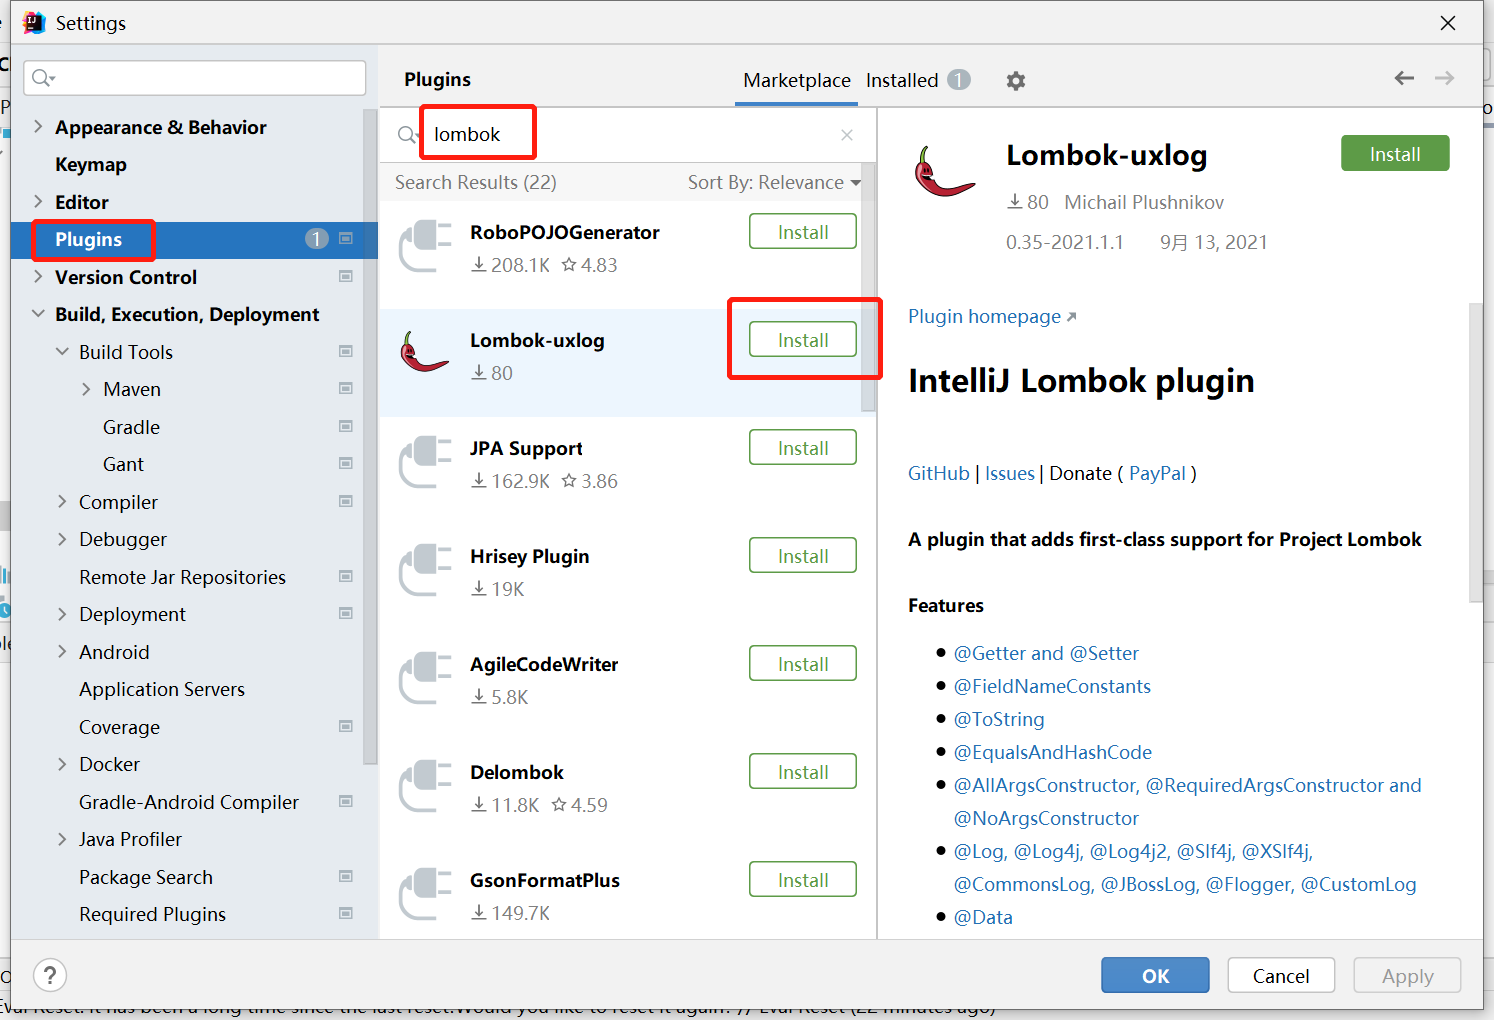The height and width of the screenshot is (1020, 1494).
Task: Navigate back using the back arrow icon
Action: [1404, 77]
